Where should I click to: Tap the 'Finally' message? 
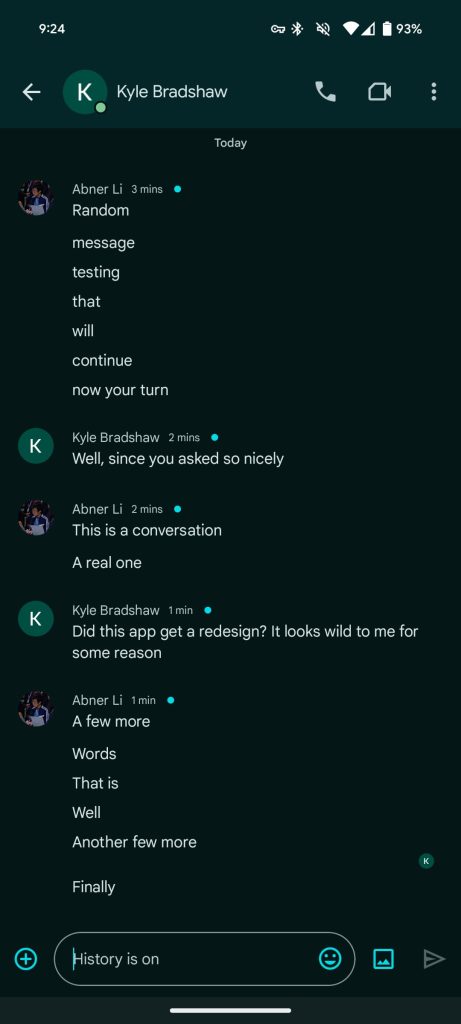coord(93,887)
